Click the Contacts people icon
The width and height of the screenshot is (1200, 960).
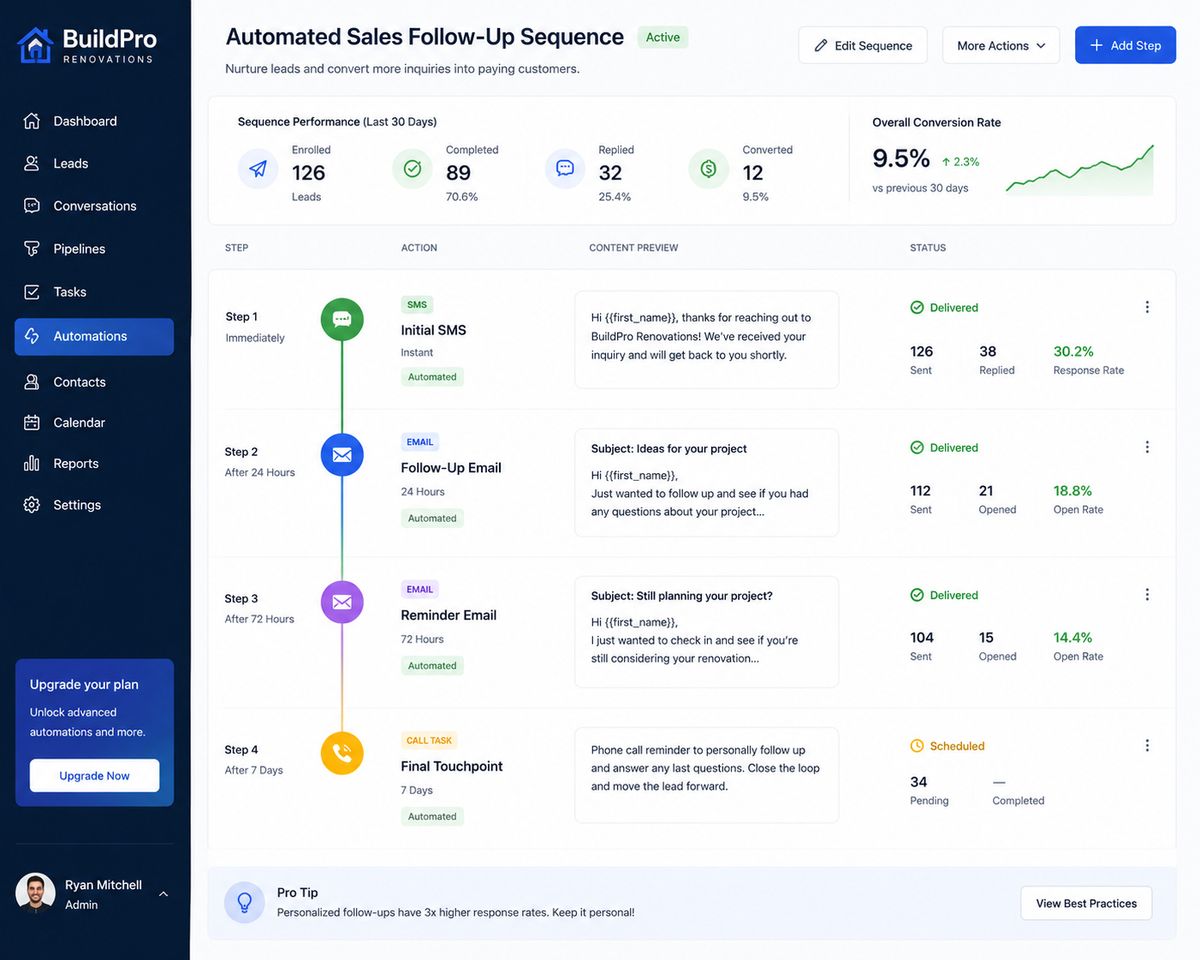point(32,382)
